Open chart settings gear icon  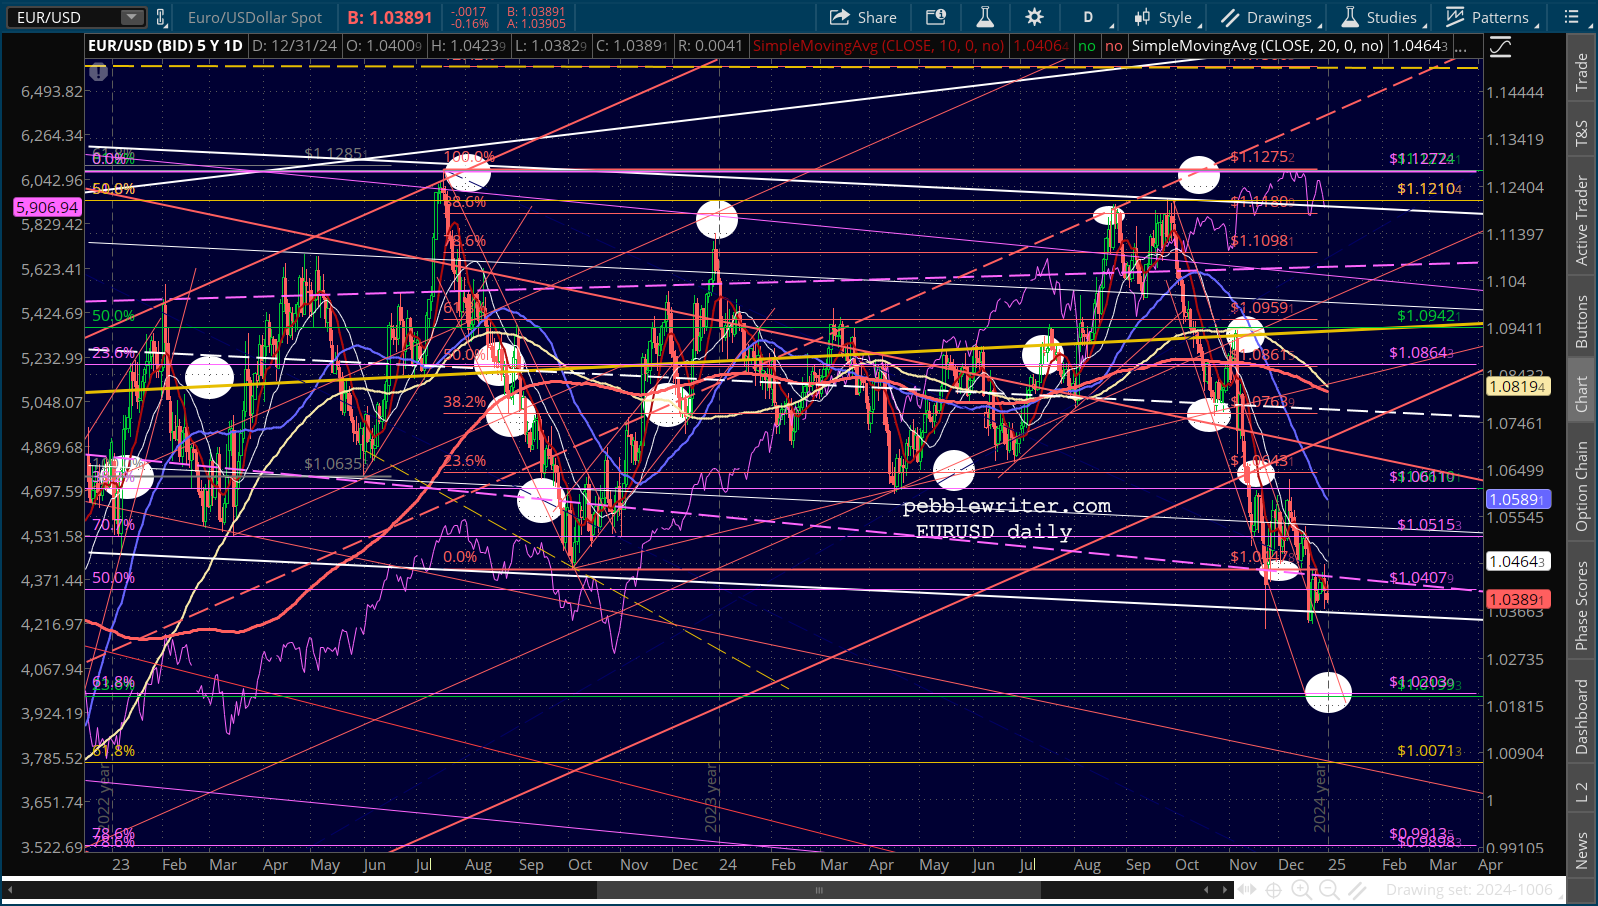[1034, 17]
